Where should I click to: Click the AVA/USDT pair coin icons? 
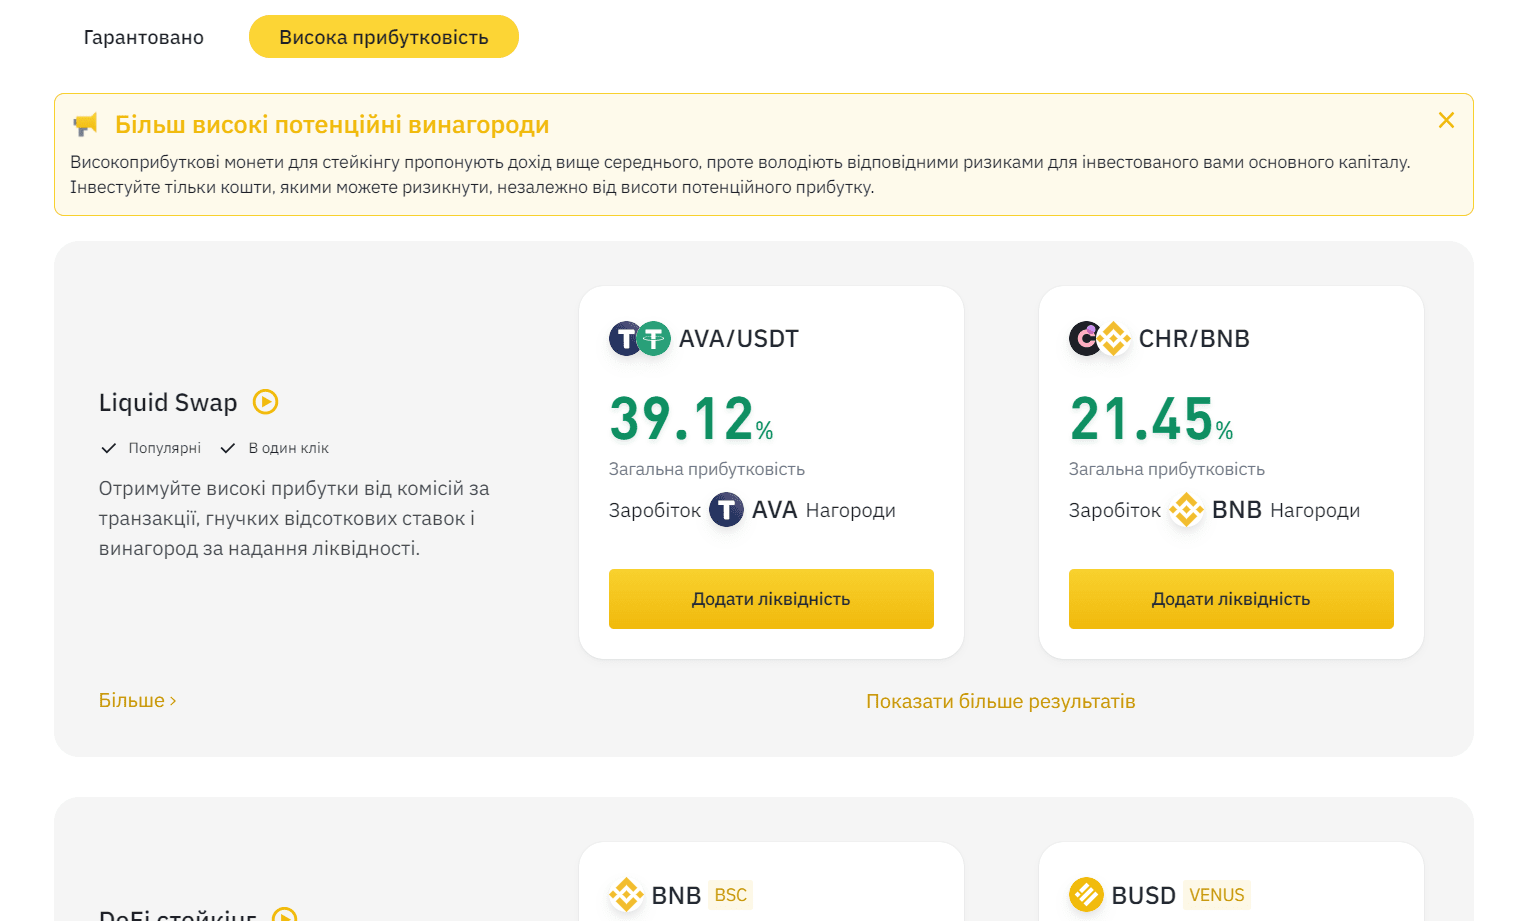(x=640, y=338)
